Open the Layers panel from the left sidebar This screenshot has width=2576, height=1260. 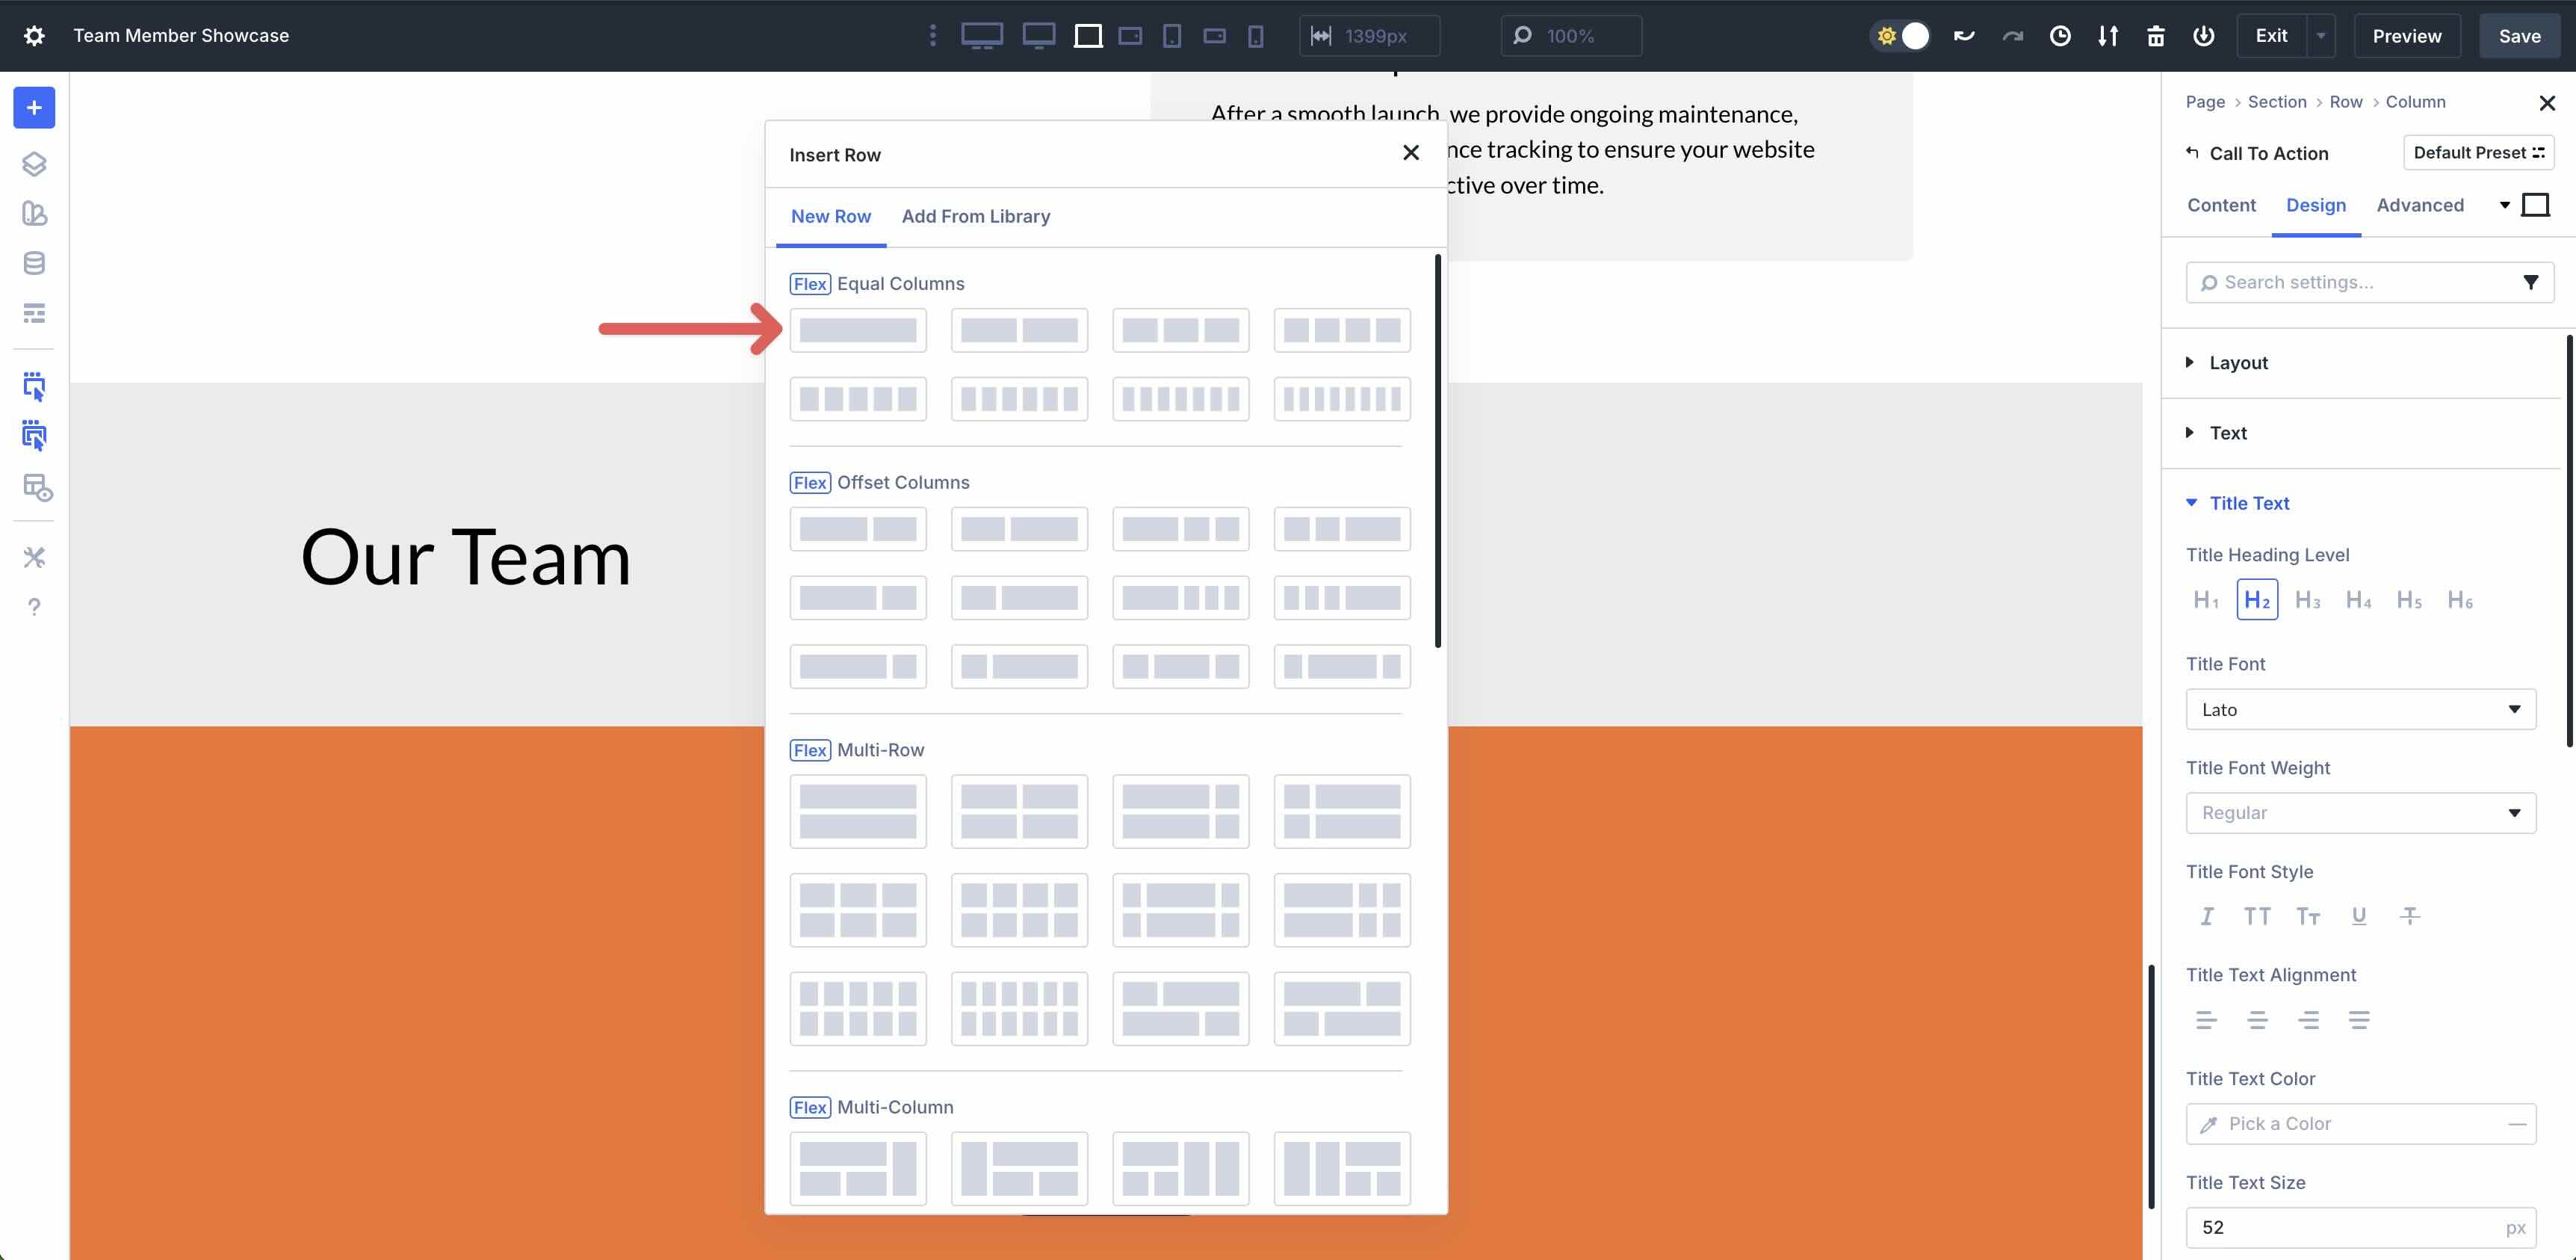[34, 163]
